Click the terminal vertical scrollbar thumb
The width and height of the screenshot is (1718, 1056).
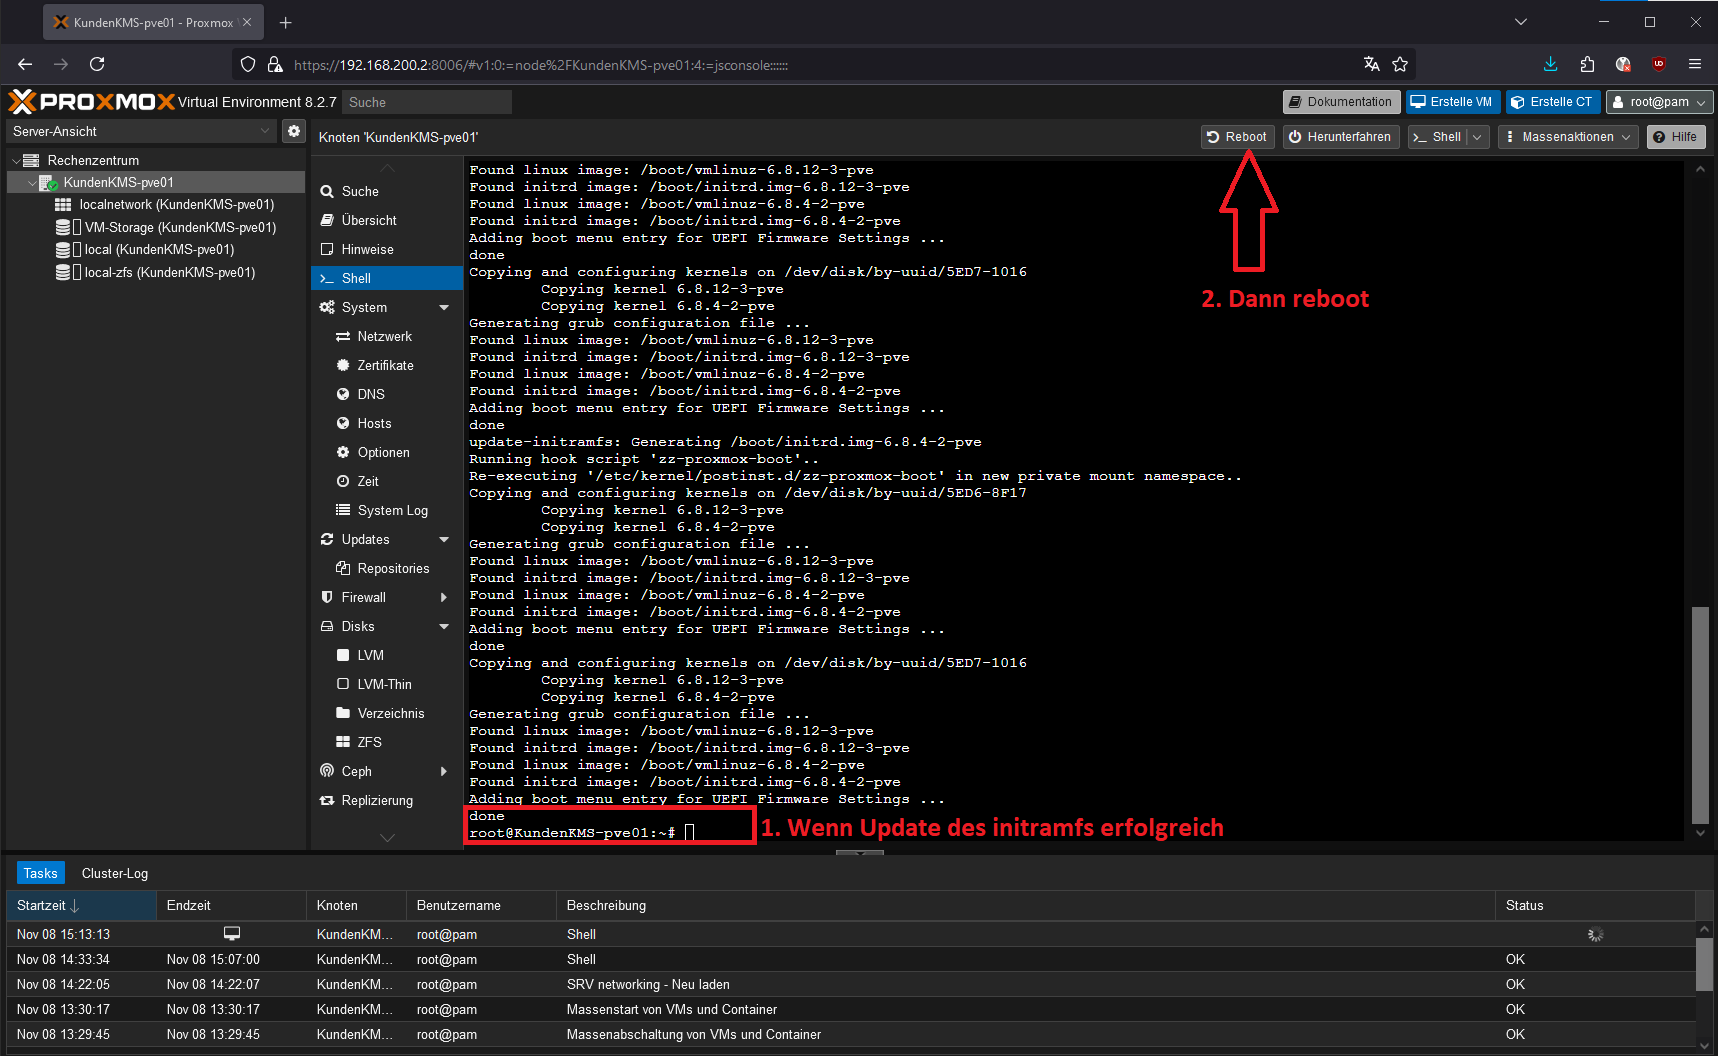(x=1700, y=715)
